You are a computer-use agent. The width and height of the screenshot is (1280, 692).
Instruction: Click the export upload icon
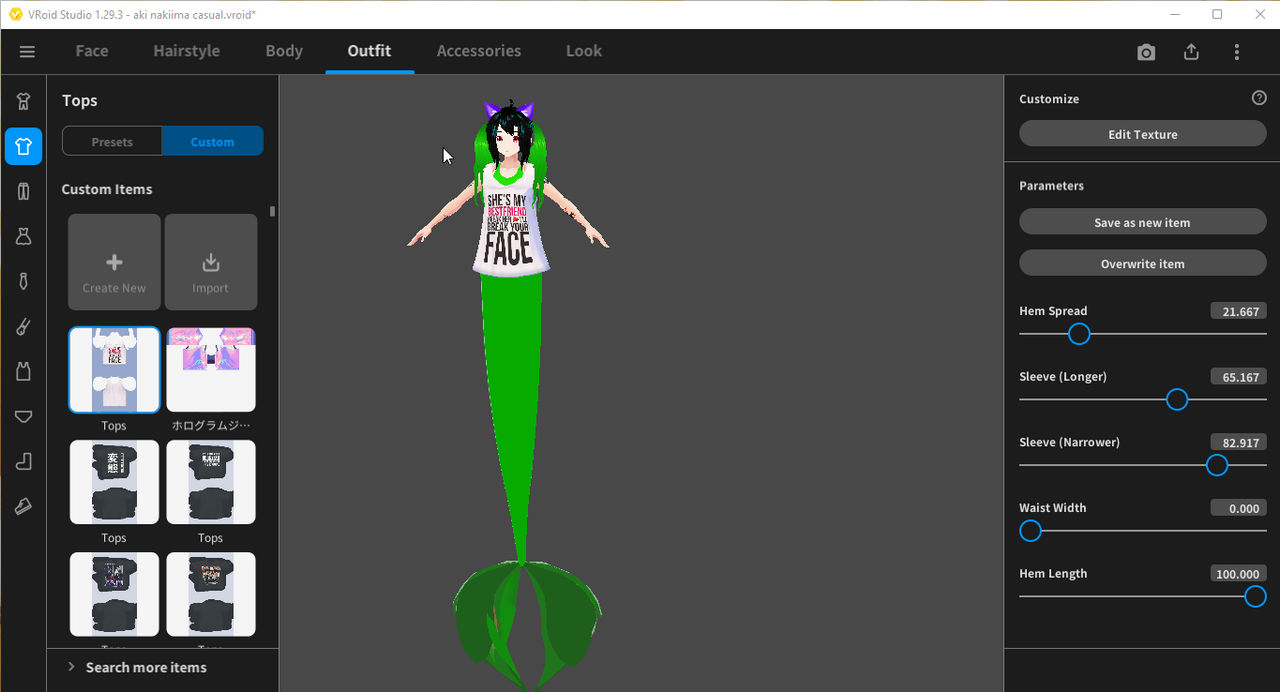tap(1191, 52)
